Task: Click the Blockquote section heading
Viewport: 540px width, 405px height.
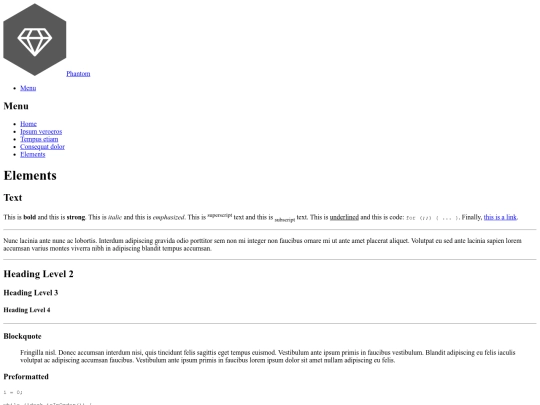Action: [x=22, y=336]
